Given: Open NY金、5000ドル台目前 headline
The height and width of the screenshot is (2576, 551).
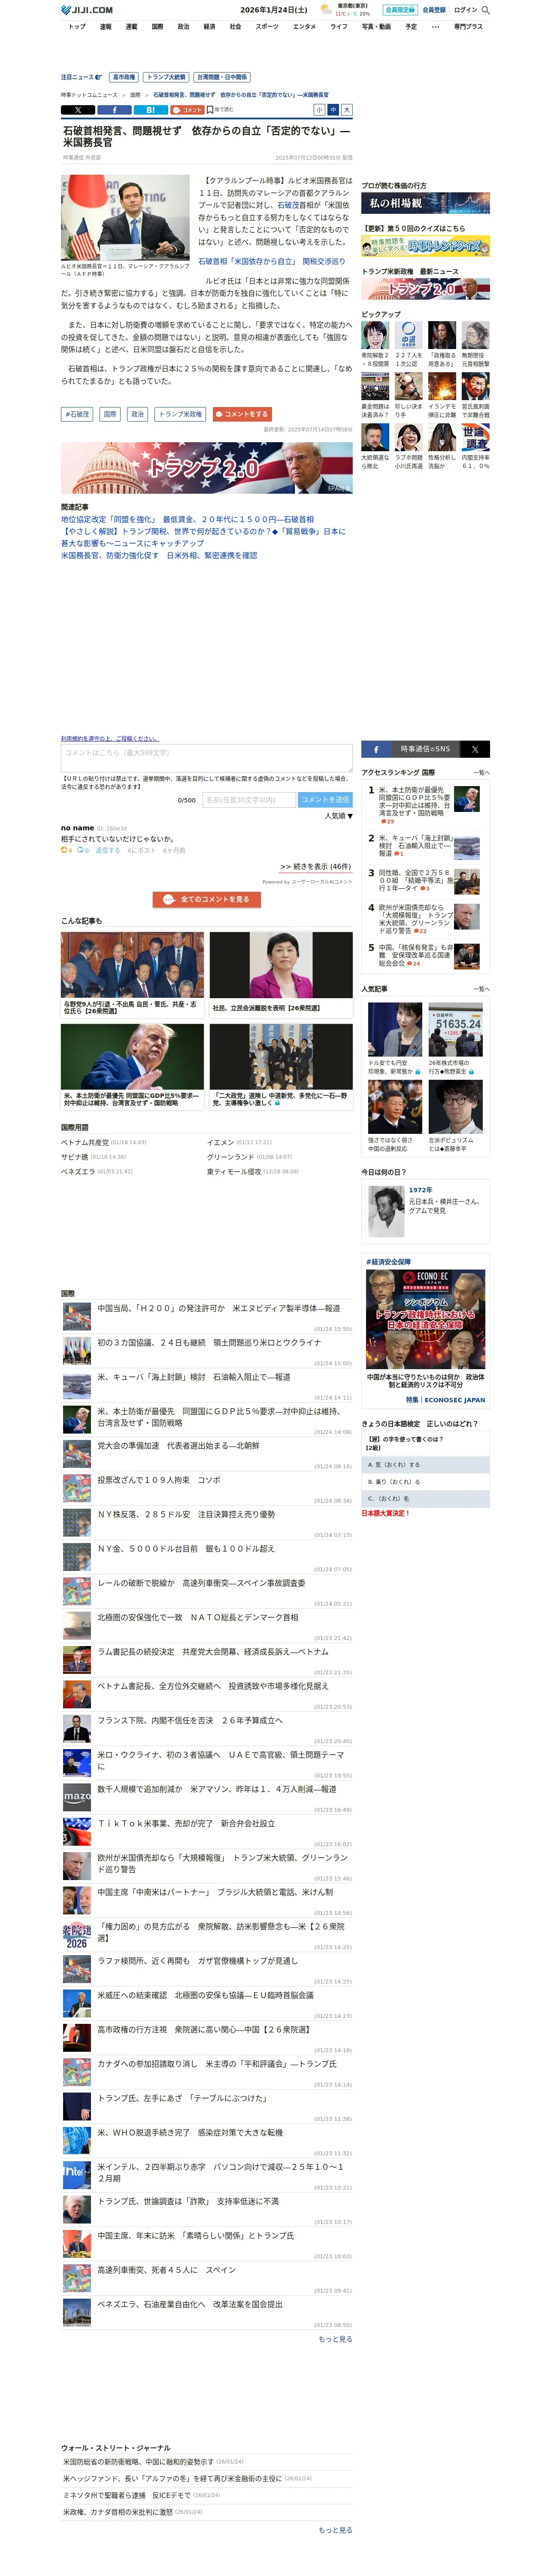Looking at the screenshot, I should (x=185, y=1548).
